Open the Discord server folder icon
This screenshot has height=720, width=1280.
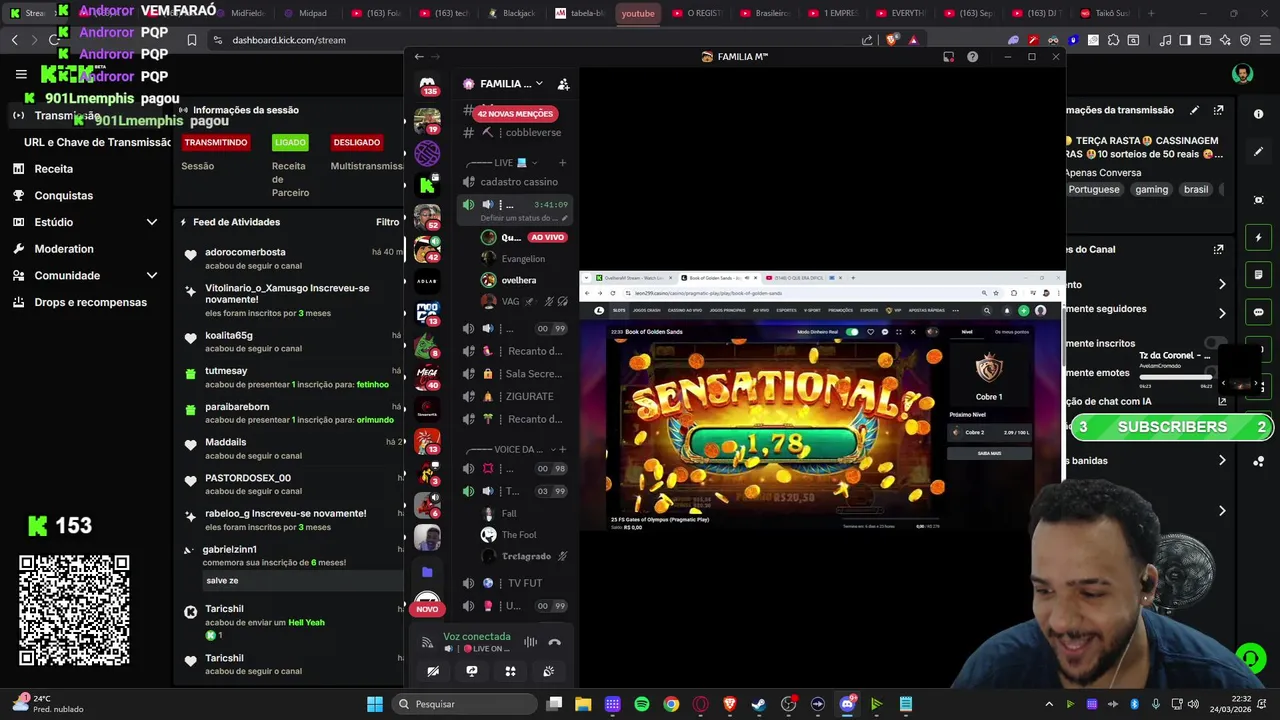(x=427, y=572)
